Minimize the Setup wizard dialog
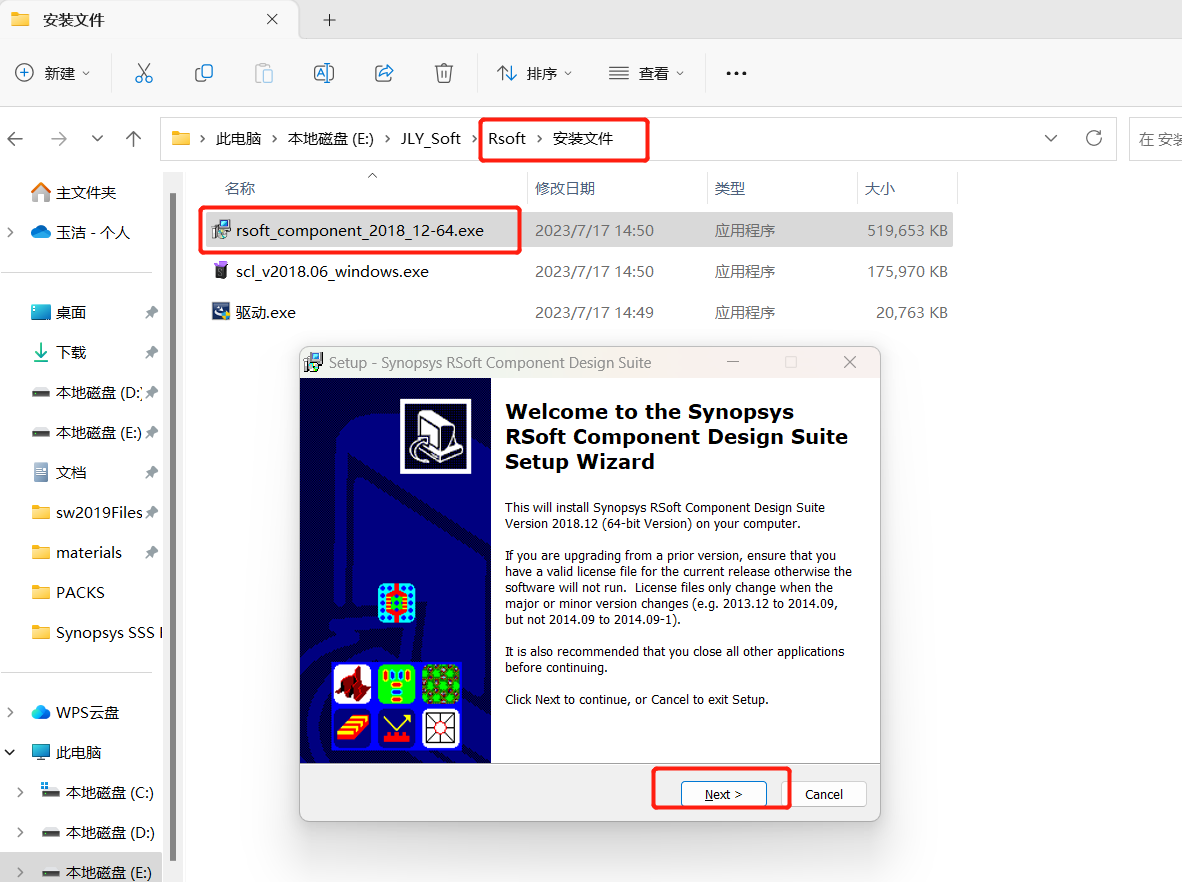 pyautogui.click(x=733, y=363)
